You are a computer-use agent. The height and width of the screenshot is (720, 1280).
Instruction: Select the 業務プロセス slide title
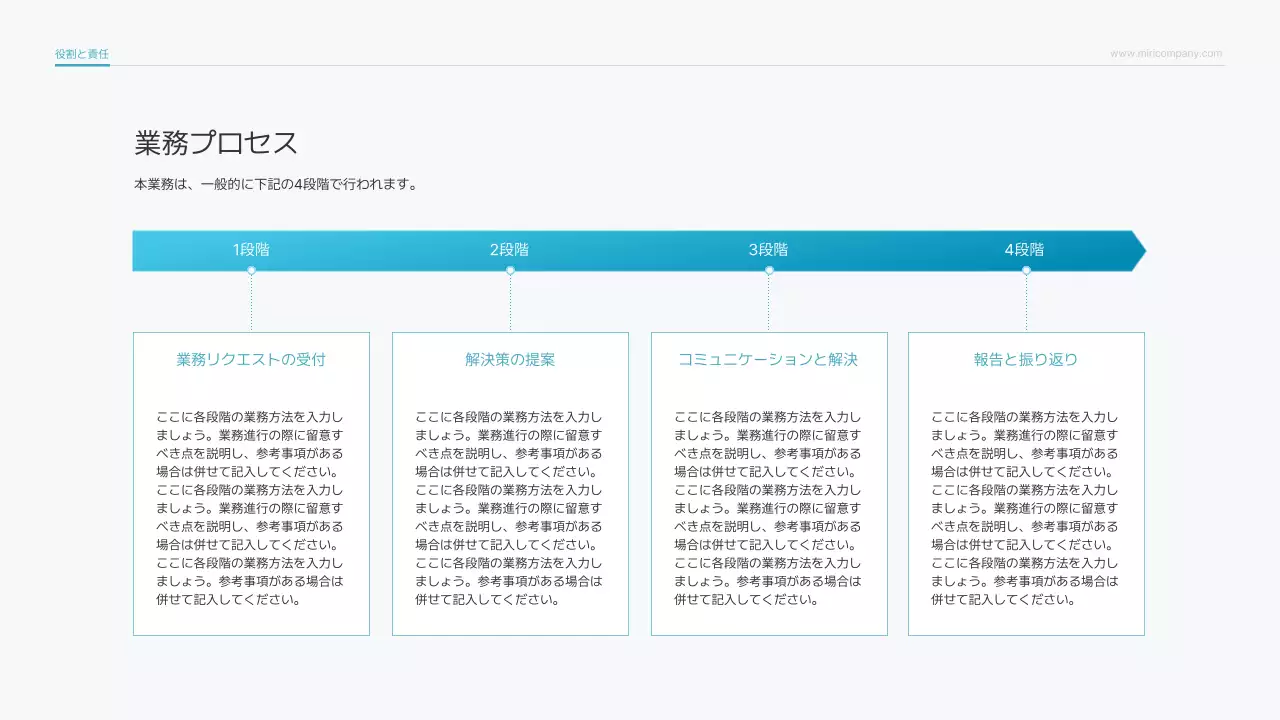pyautogui.click(x=215, y=142)
